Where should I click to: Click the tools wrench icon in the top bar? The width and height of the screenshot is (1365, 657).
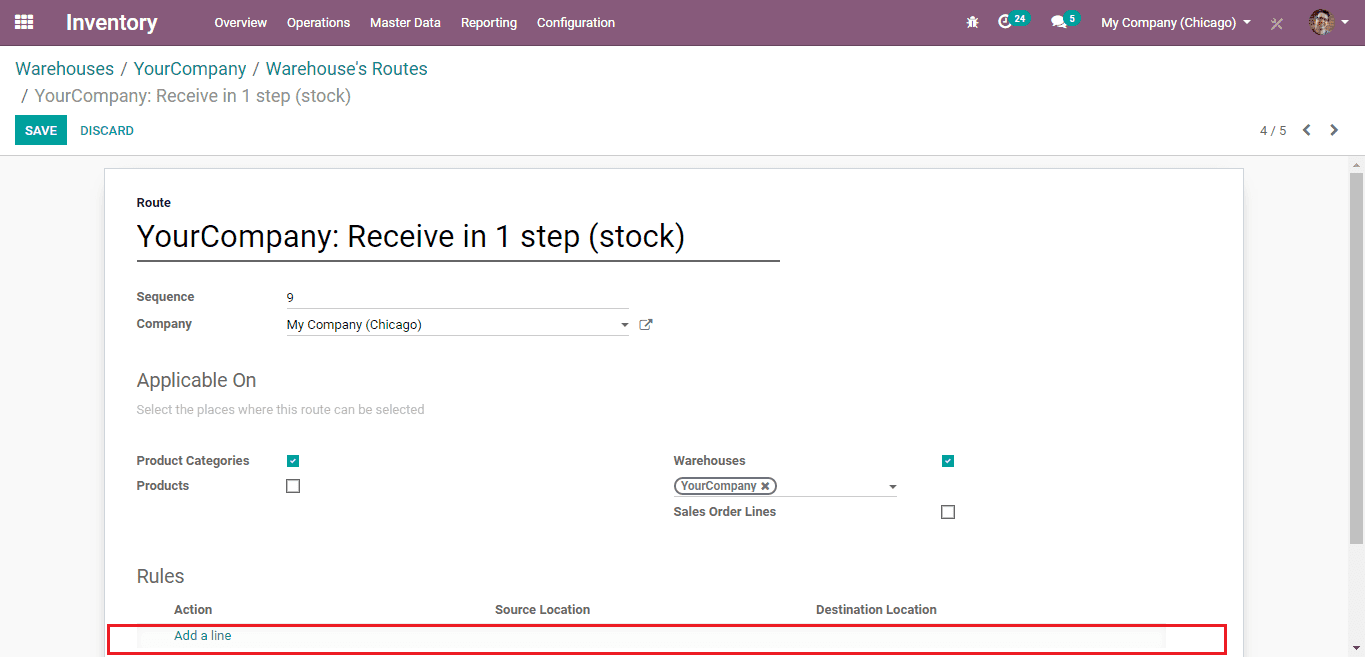(1277, 23)
